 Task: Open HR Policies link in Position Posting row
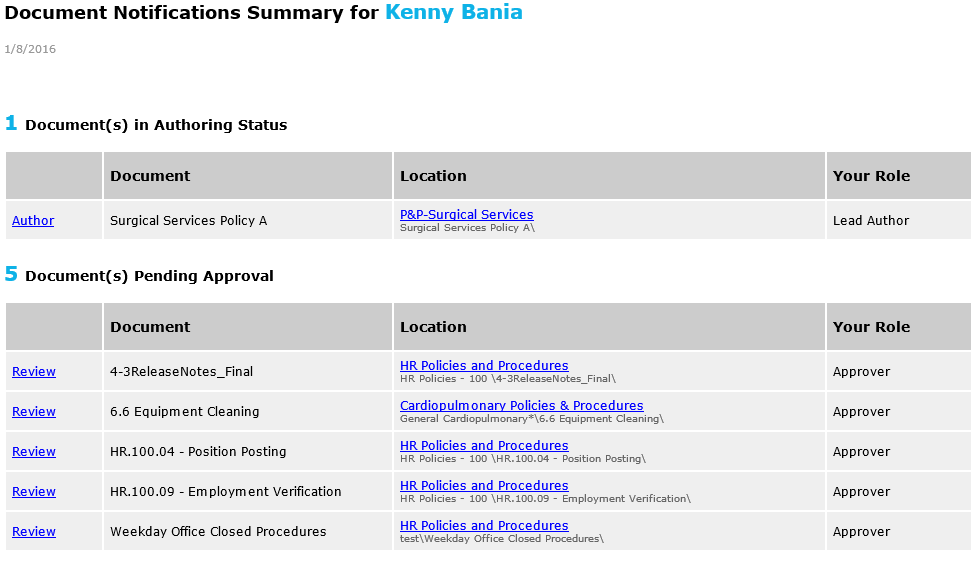coord(484,445)
